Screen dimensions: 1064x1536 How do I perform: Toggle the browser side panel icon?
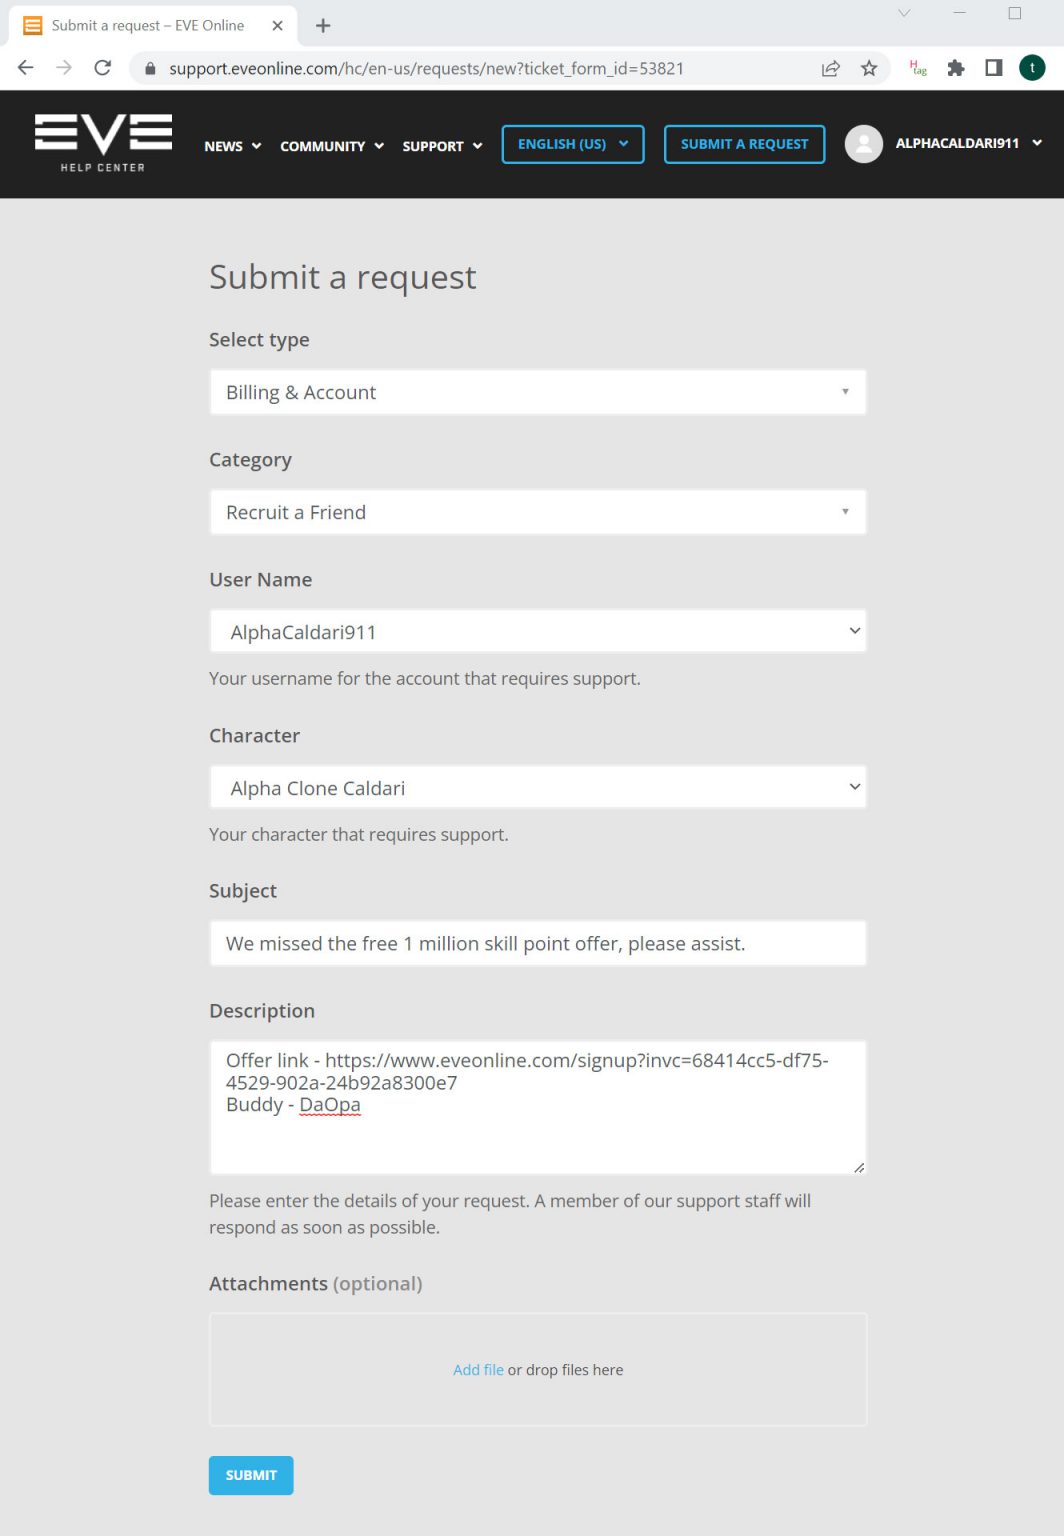tap(993, 68)
